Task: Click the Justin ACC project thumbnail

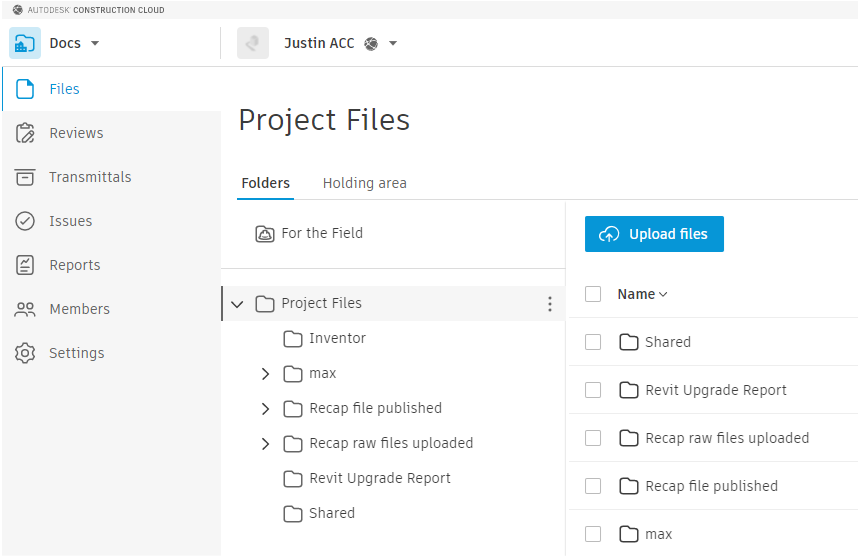Action: pyautogui.click(x=253, y=43)
